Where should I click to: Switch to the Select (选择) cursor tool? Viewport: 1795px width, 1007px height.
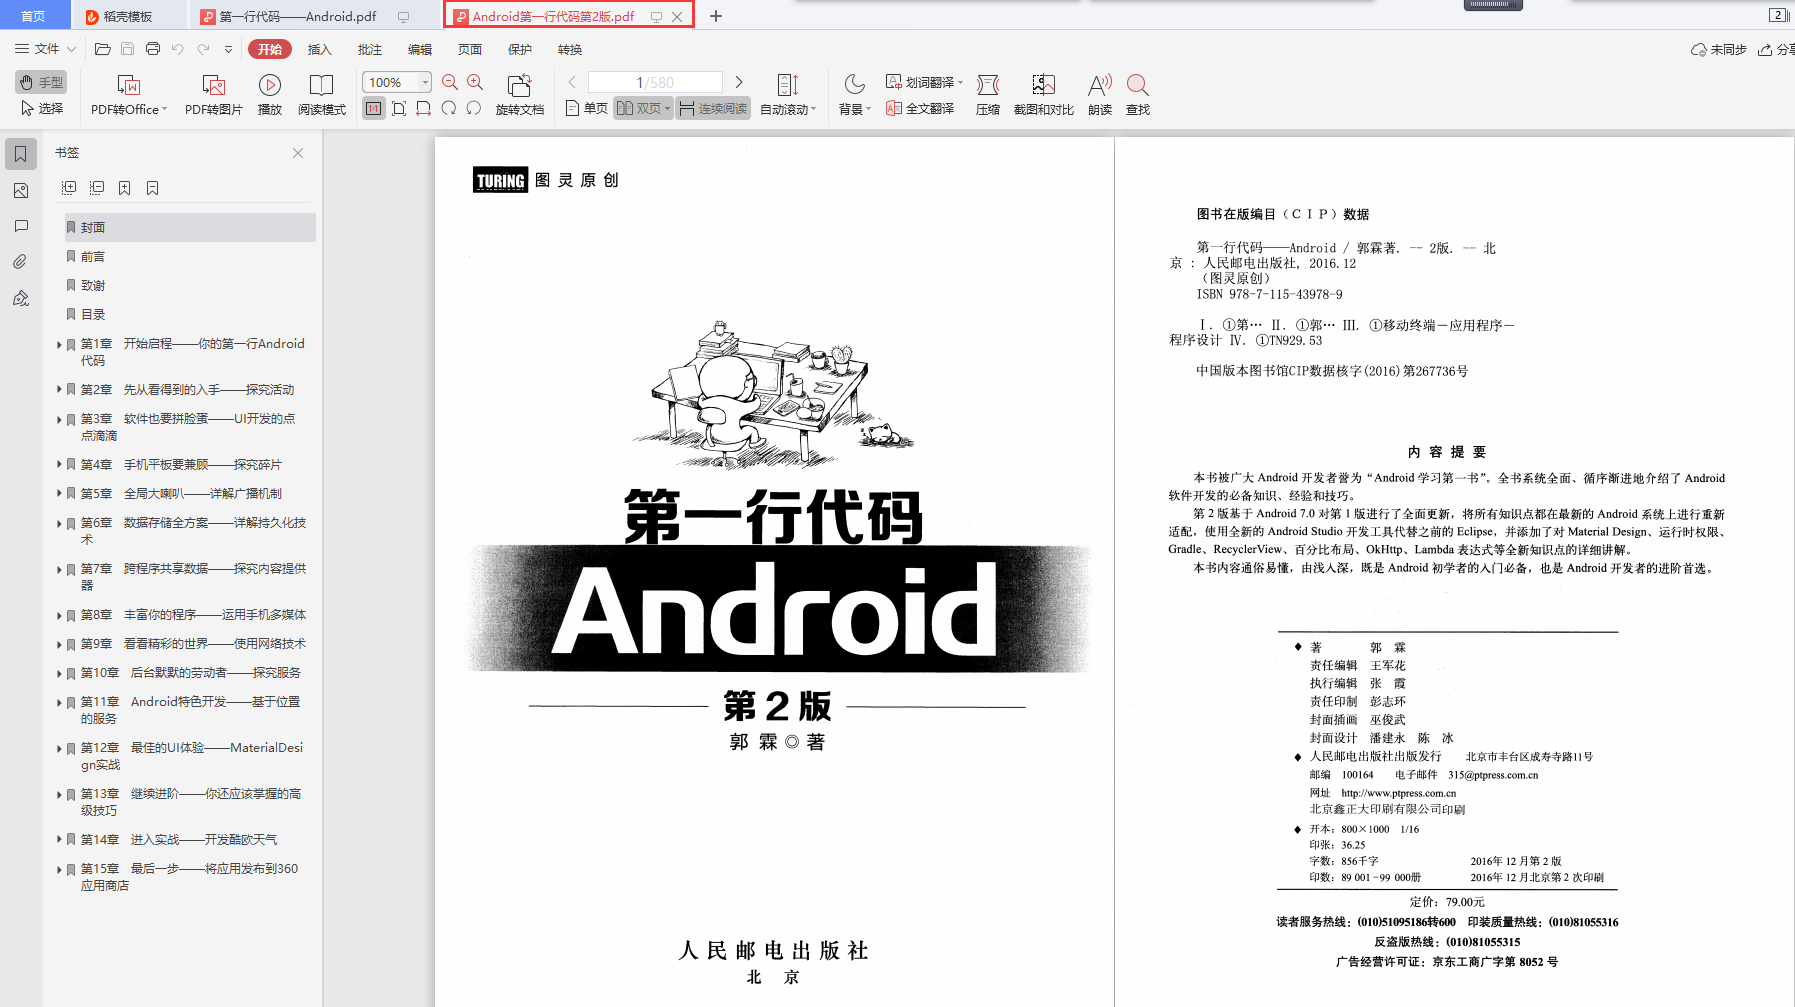41,108
